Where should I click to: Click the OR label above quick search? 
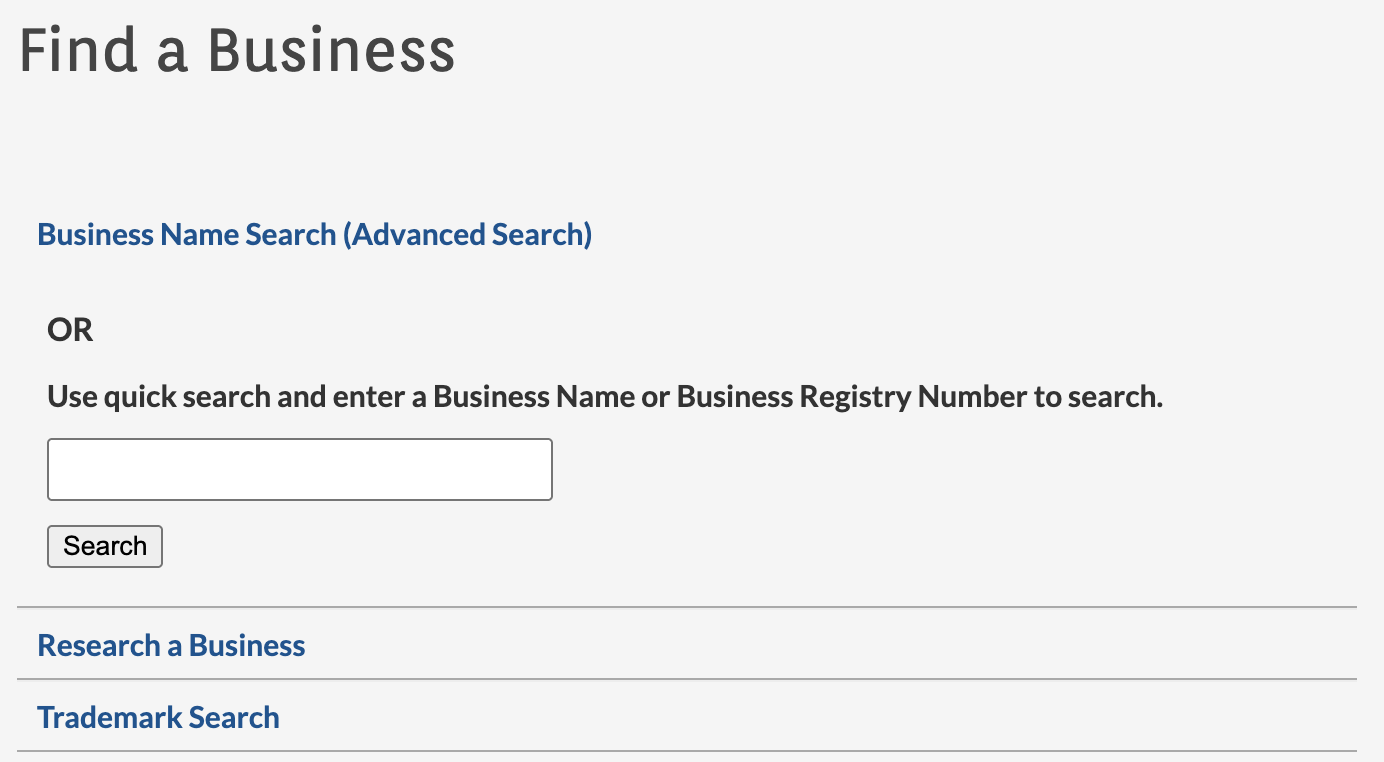[70, 330]
